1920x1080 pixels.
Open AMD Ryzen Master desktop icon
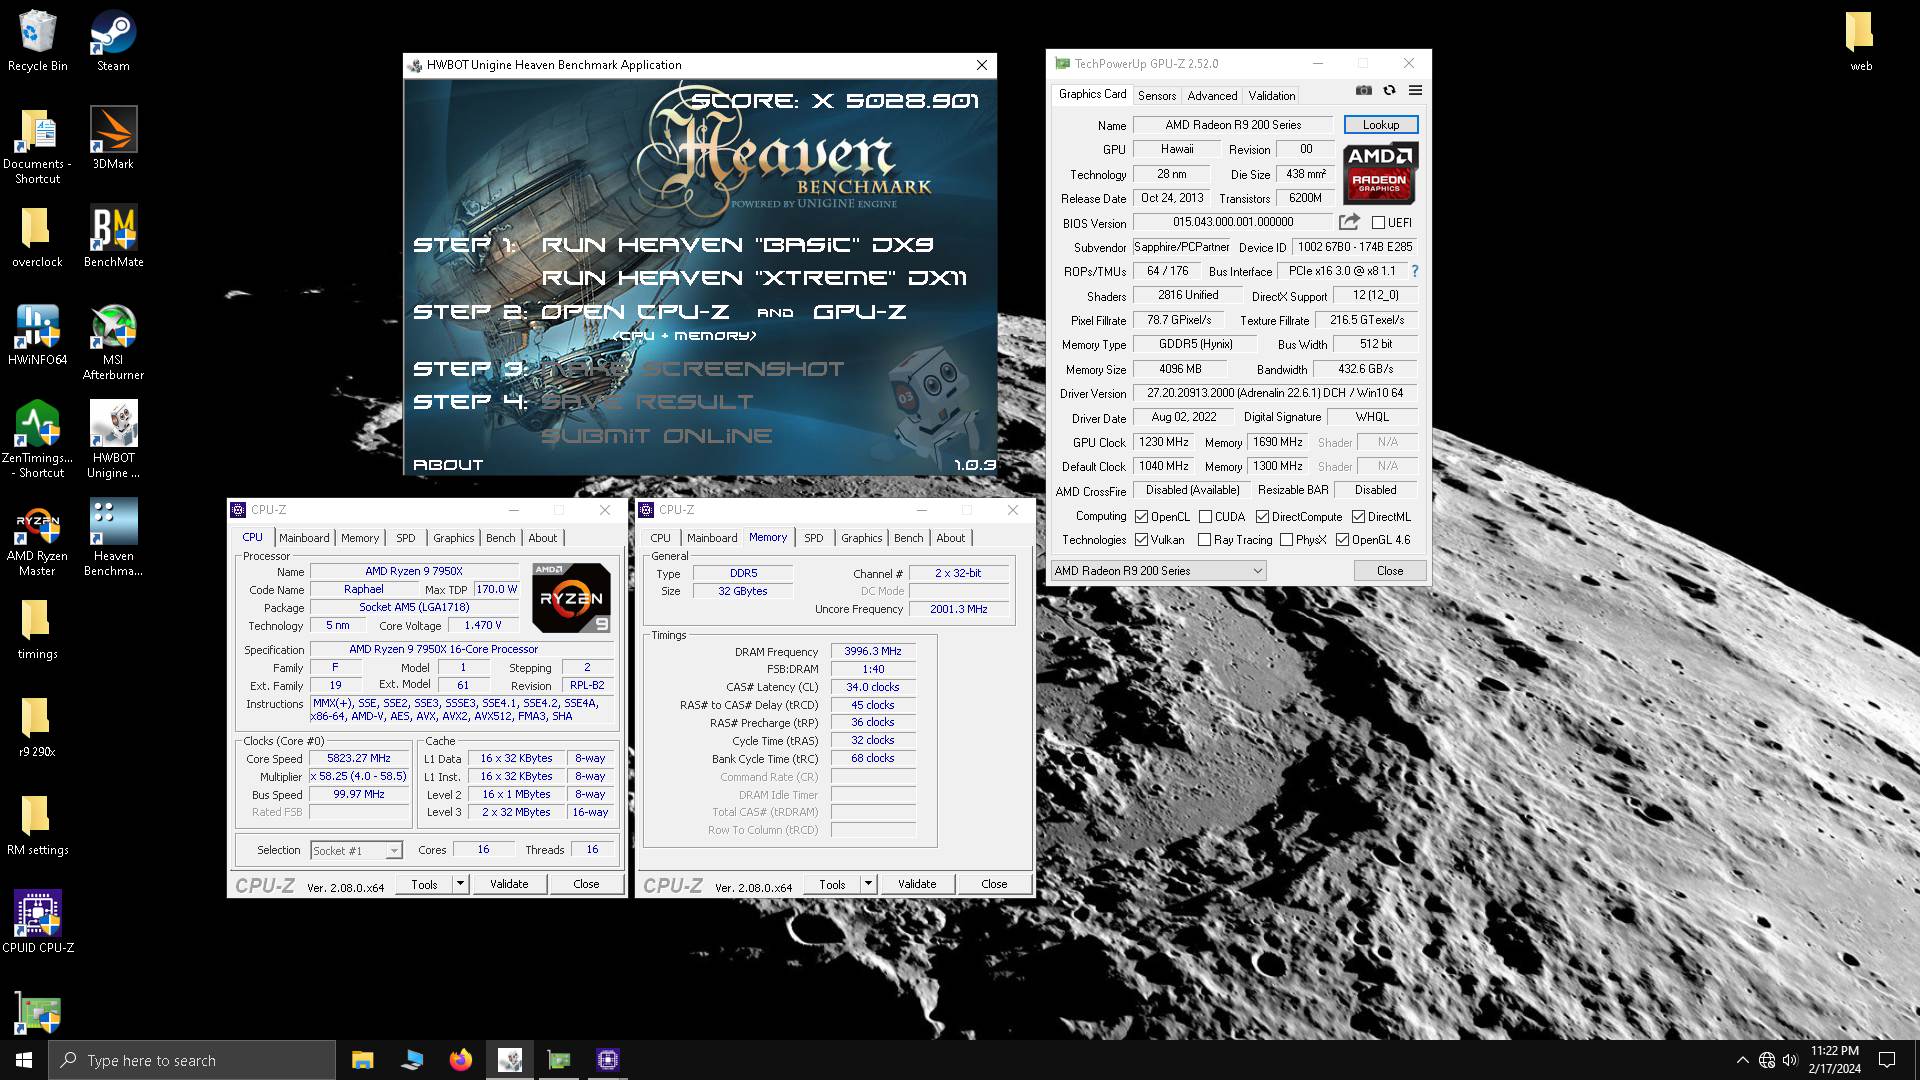[37, 538]
